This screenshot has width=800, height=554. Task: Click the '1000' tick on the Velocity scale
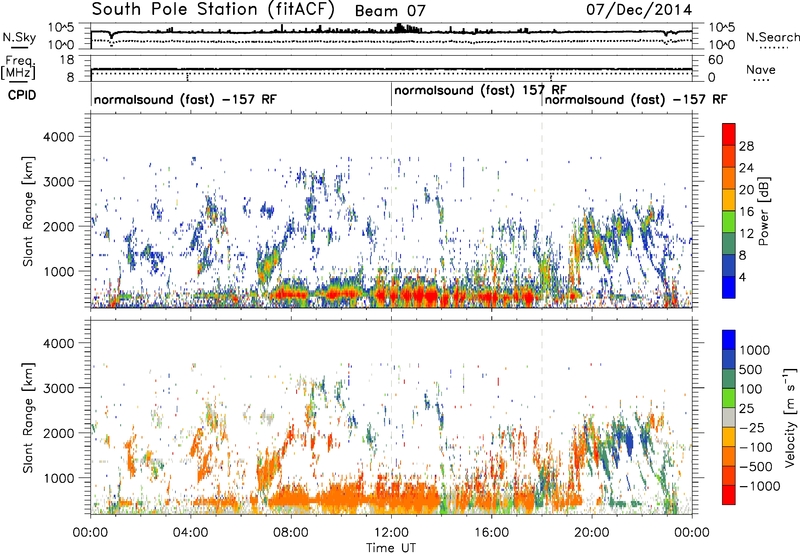point(754,350)
